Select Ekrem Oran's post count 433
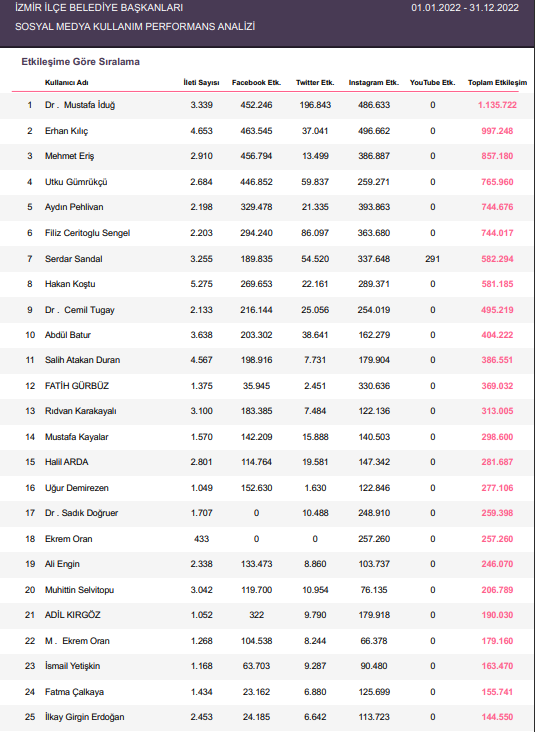535x732 pixels. point(201,539)
